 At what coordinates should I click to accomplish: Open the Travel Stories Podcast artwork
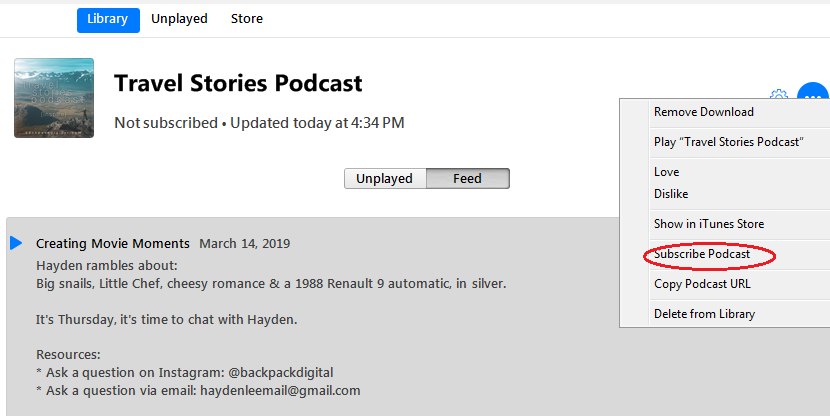tap(54, 97)
